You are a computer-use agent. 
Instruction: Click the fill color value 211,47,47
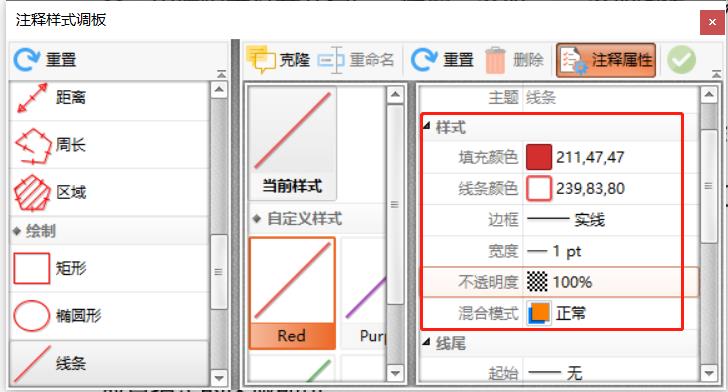point(590,157)
